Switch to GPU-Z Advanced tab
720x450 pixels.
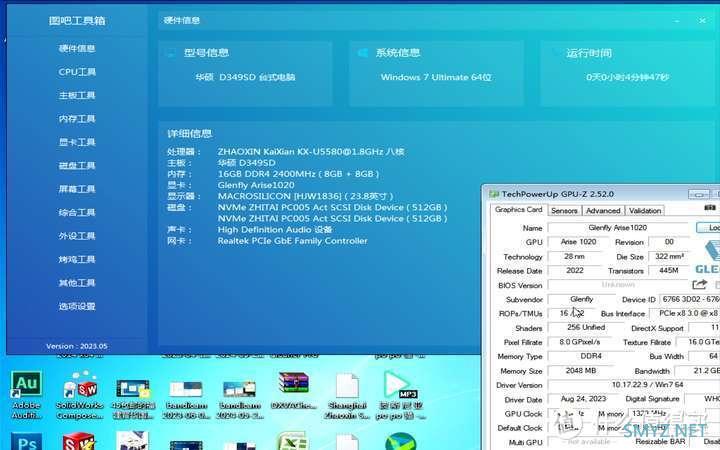point(603,210)
